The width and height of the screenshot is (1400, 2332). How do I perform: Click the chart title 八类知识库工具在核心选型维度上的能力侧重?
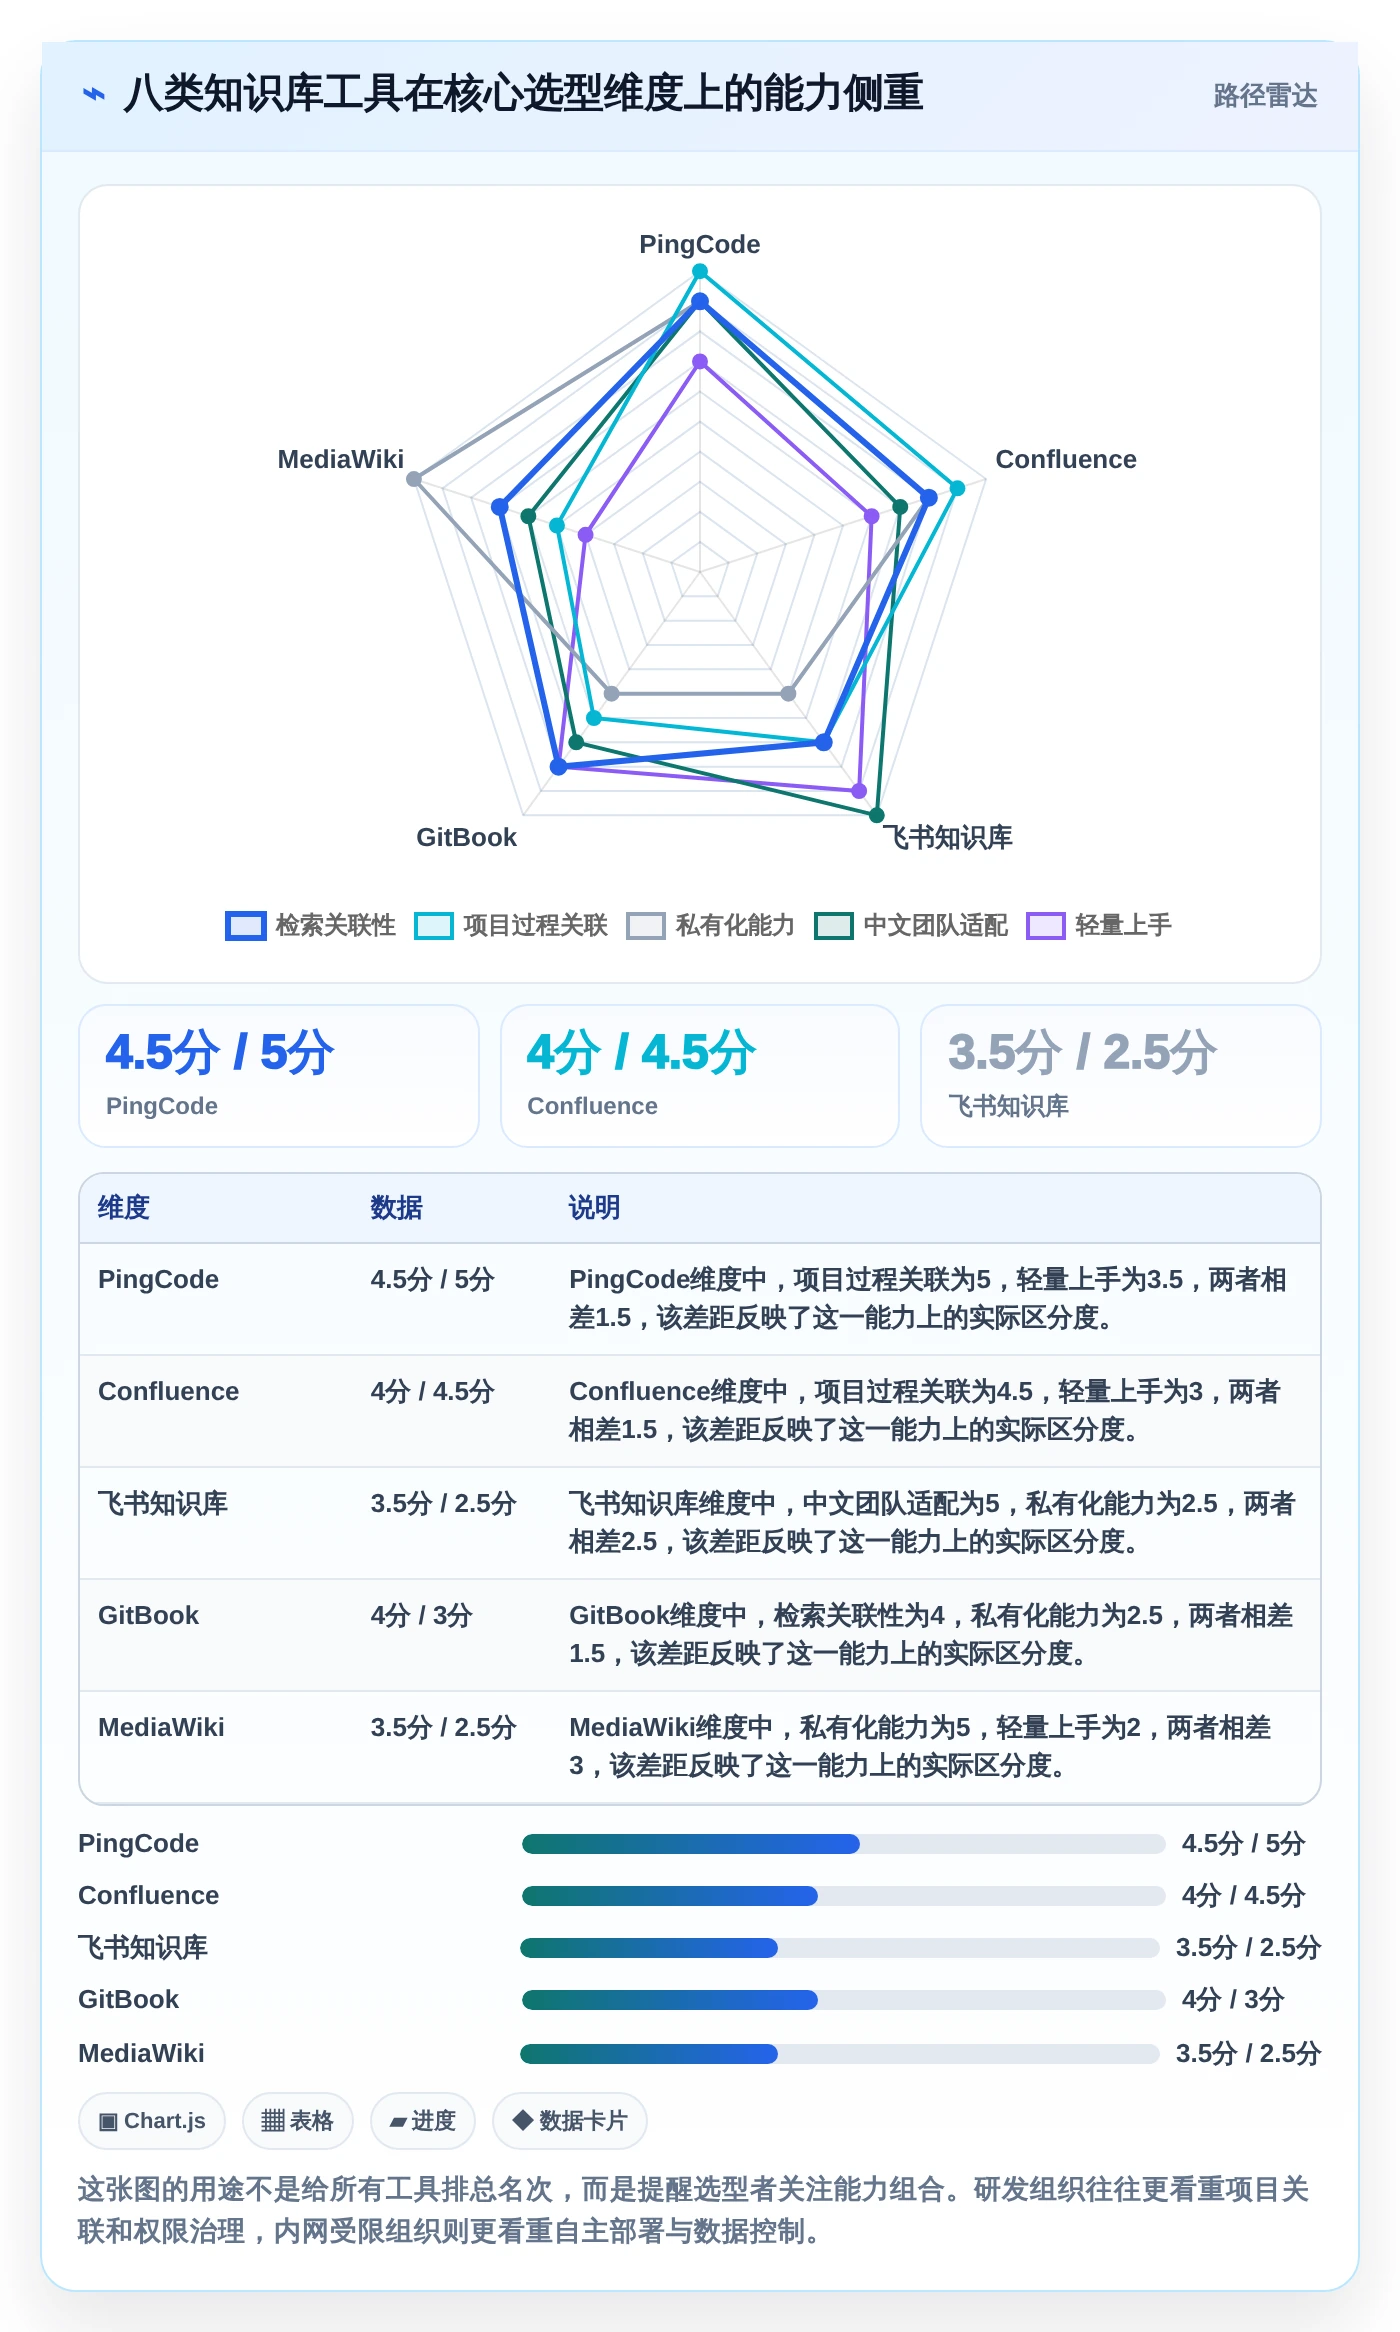(x=523, y=94)
